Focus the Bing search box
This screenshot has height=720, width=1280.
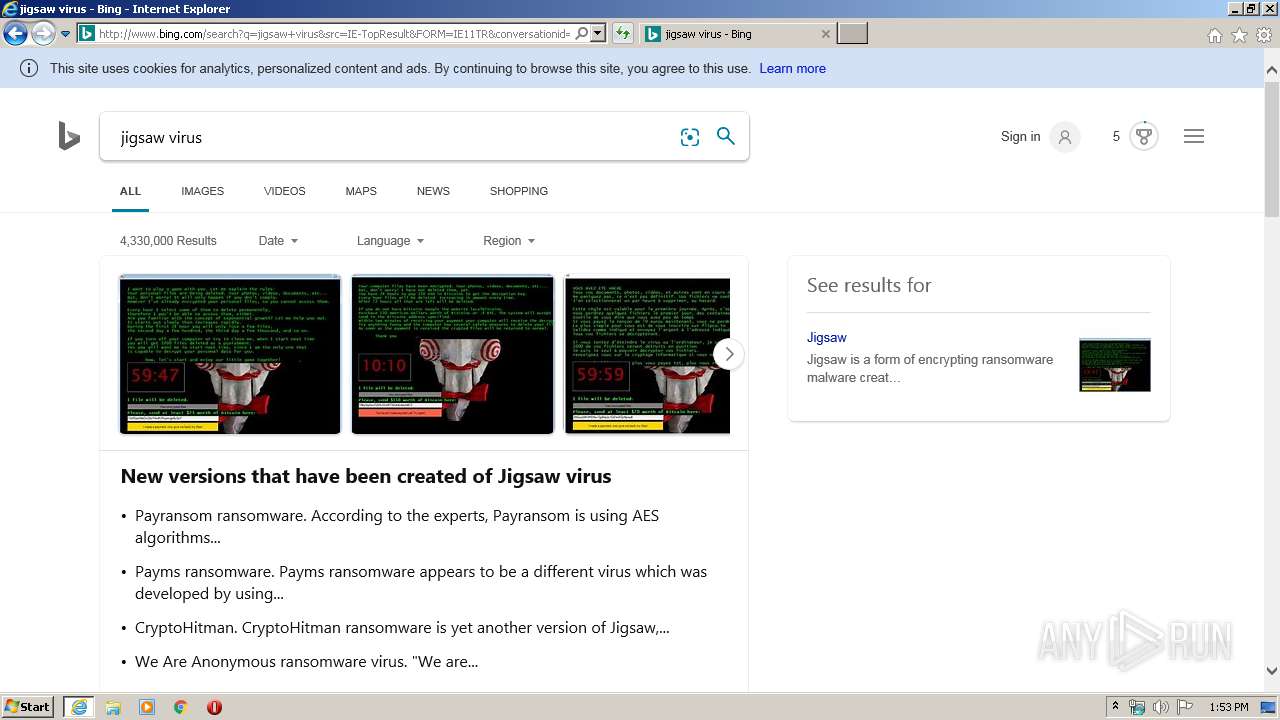[x=390, y=137]
